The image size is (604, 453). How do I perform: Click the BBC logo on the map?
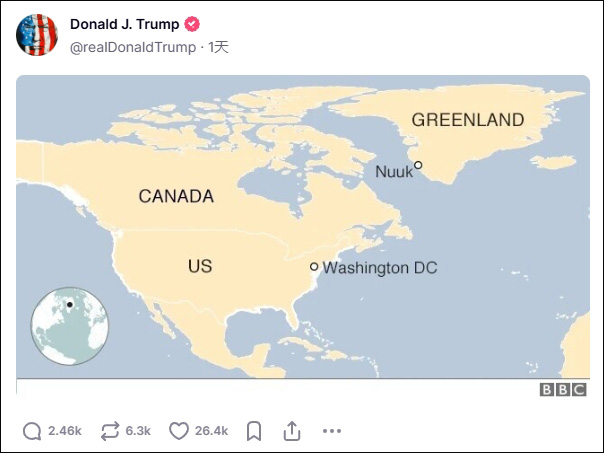click(x=563, y=390)
